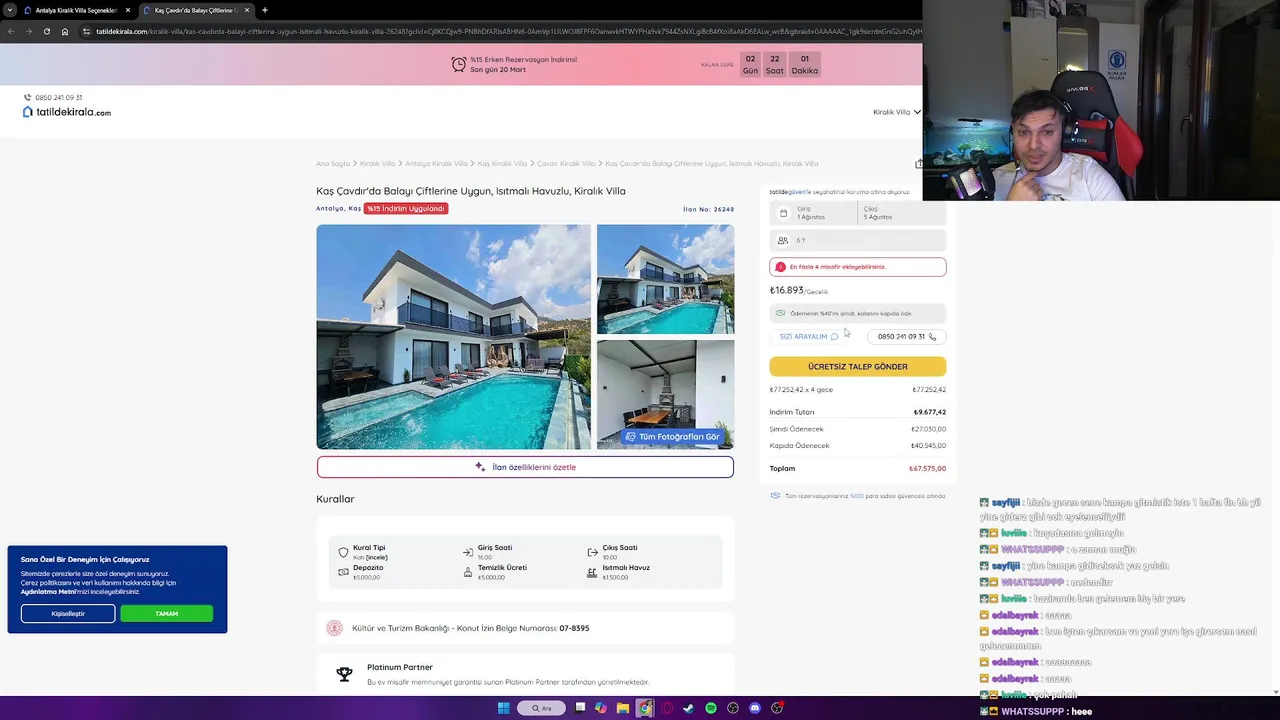Click the check-in icon beside Giriş Saati
The height and width of the screenshot is (720, 1280).
tap(468, 552)
